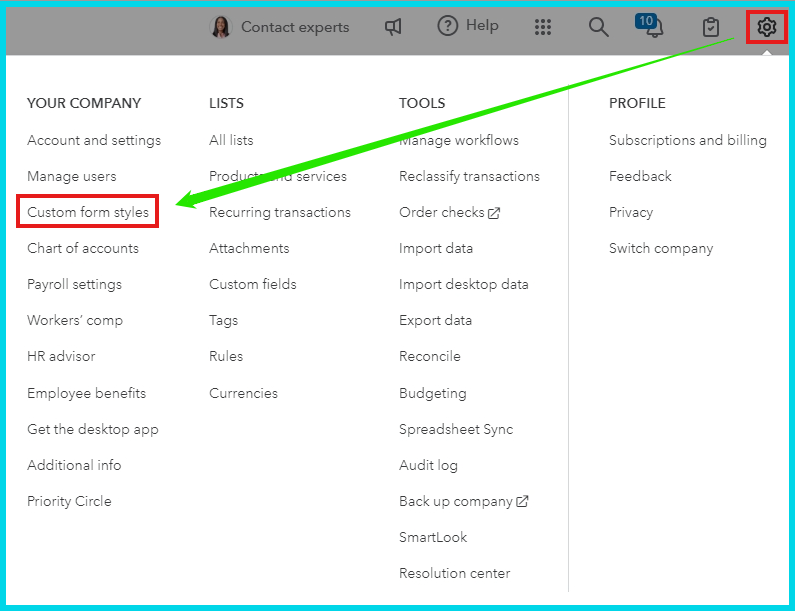Open Products and services
This screenshot has height=611, width=795.
278,176
